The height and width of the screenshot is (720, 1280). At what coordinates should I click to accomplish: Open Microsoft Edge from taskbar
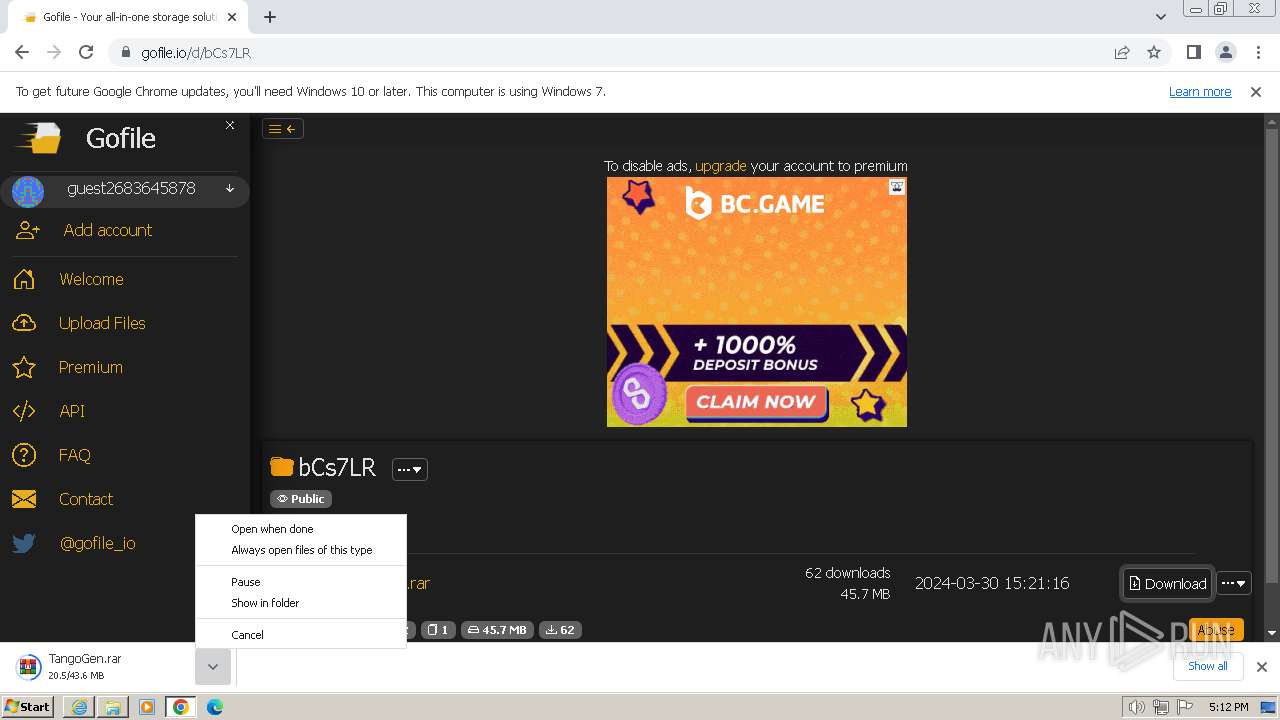[215, 707]
